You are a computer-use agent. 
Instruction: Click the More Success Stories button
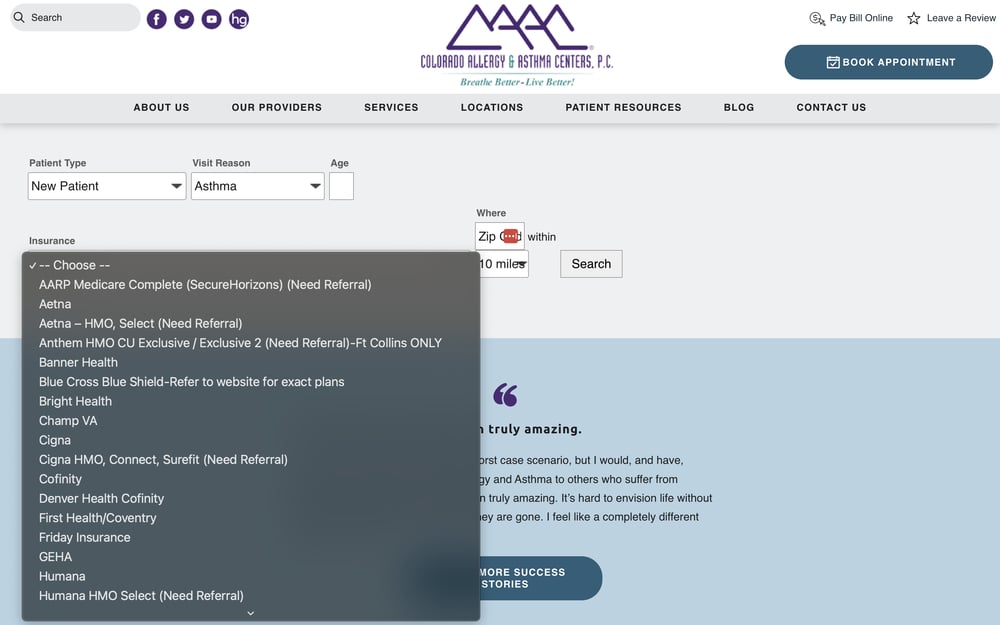(541, 578)
